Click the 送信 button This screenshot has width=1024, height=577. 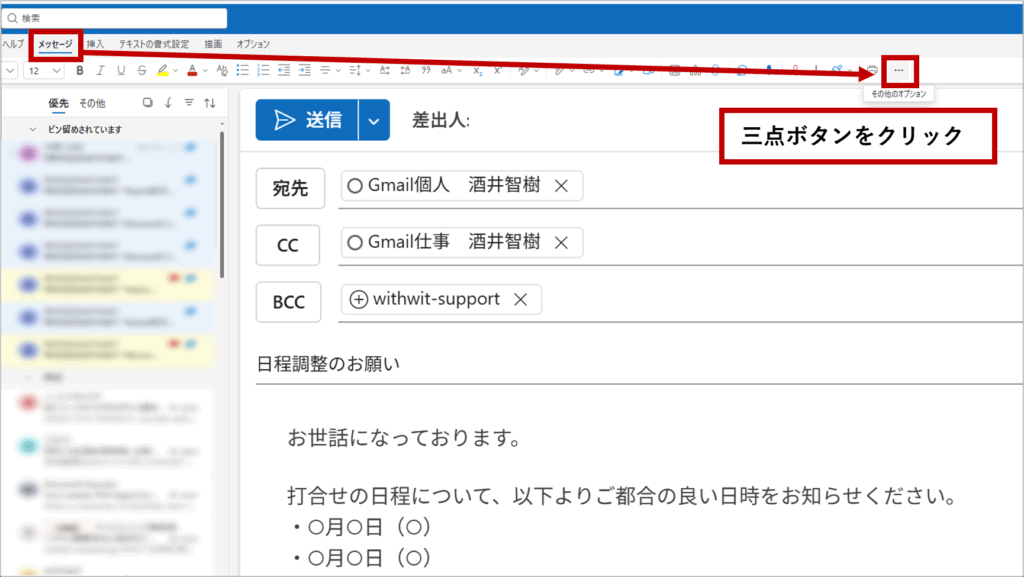click(307, 120)
